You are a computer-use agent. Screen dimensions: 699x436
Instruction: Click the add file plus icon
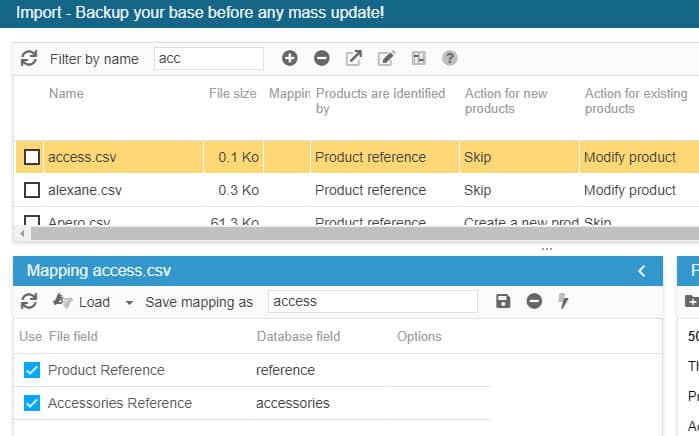click(290, 59)
